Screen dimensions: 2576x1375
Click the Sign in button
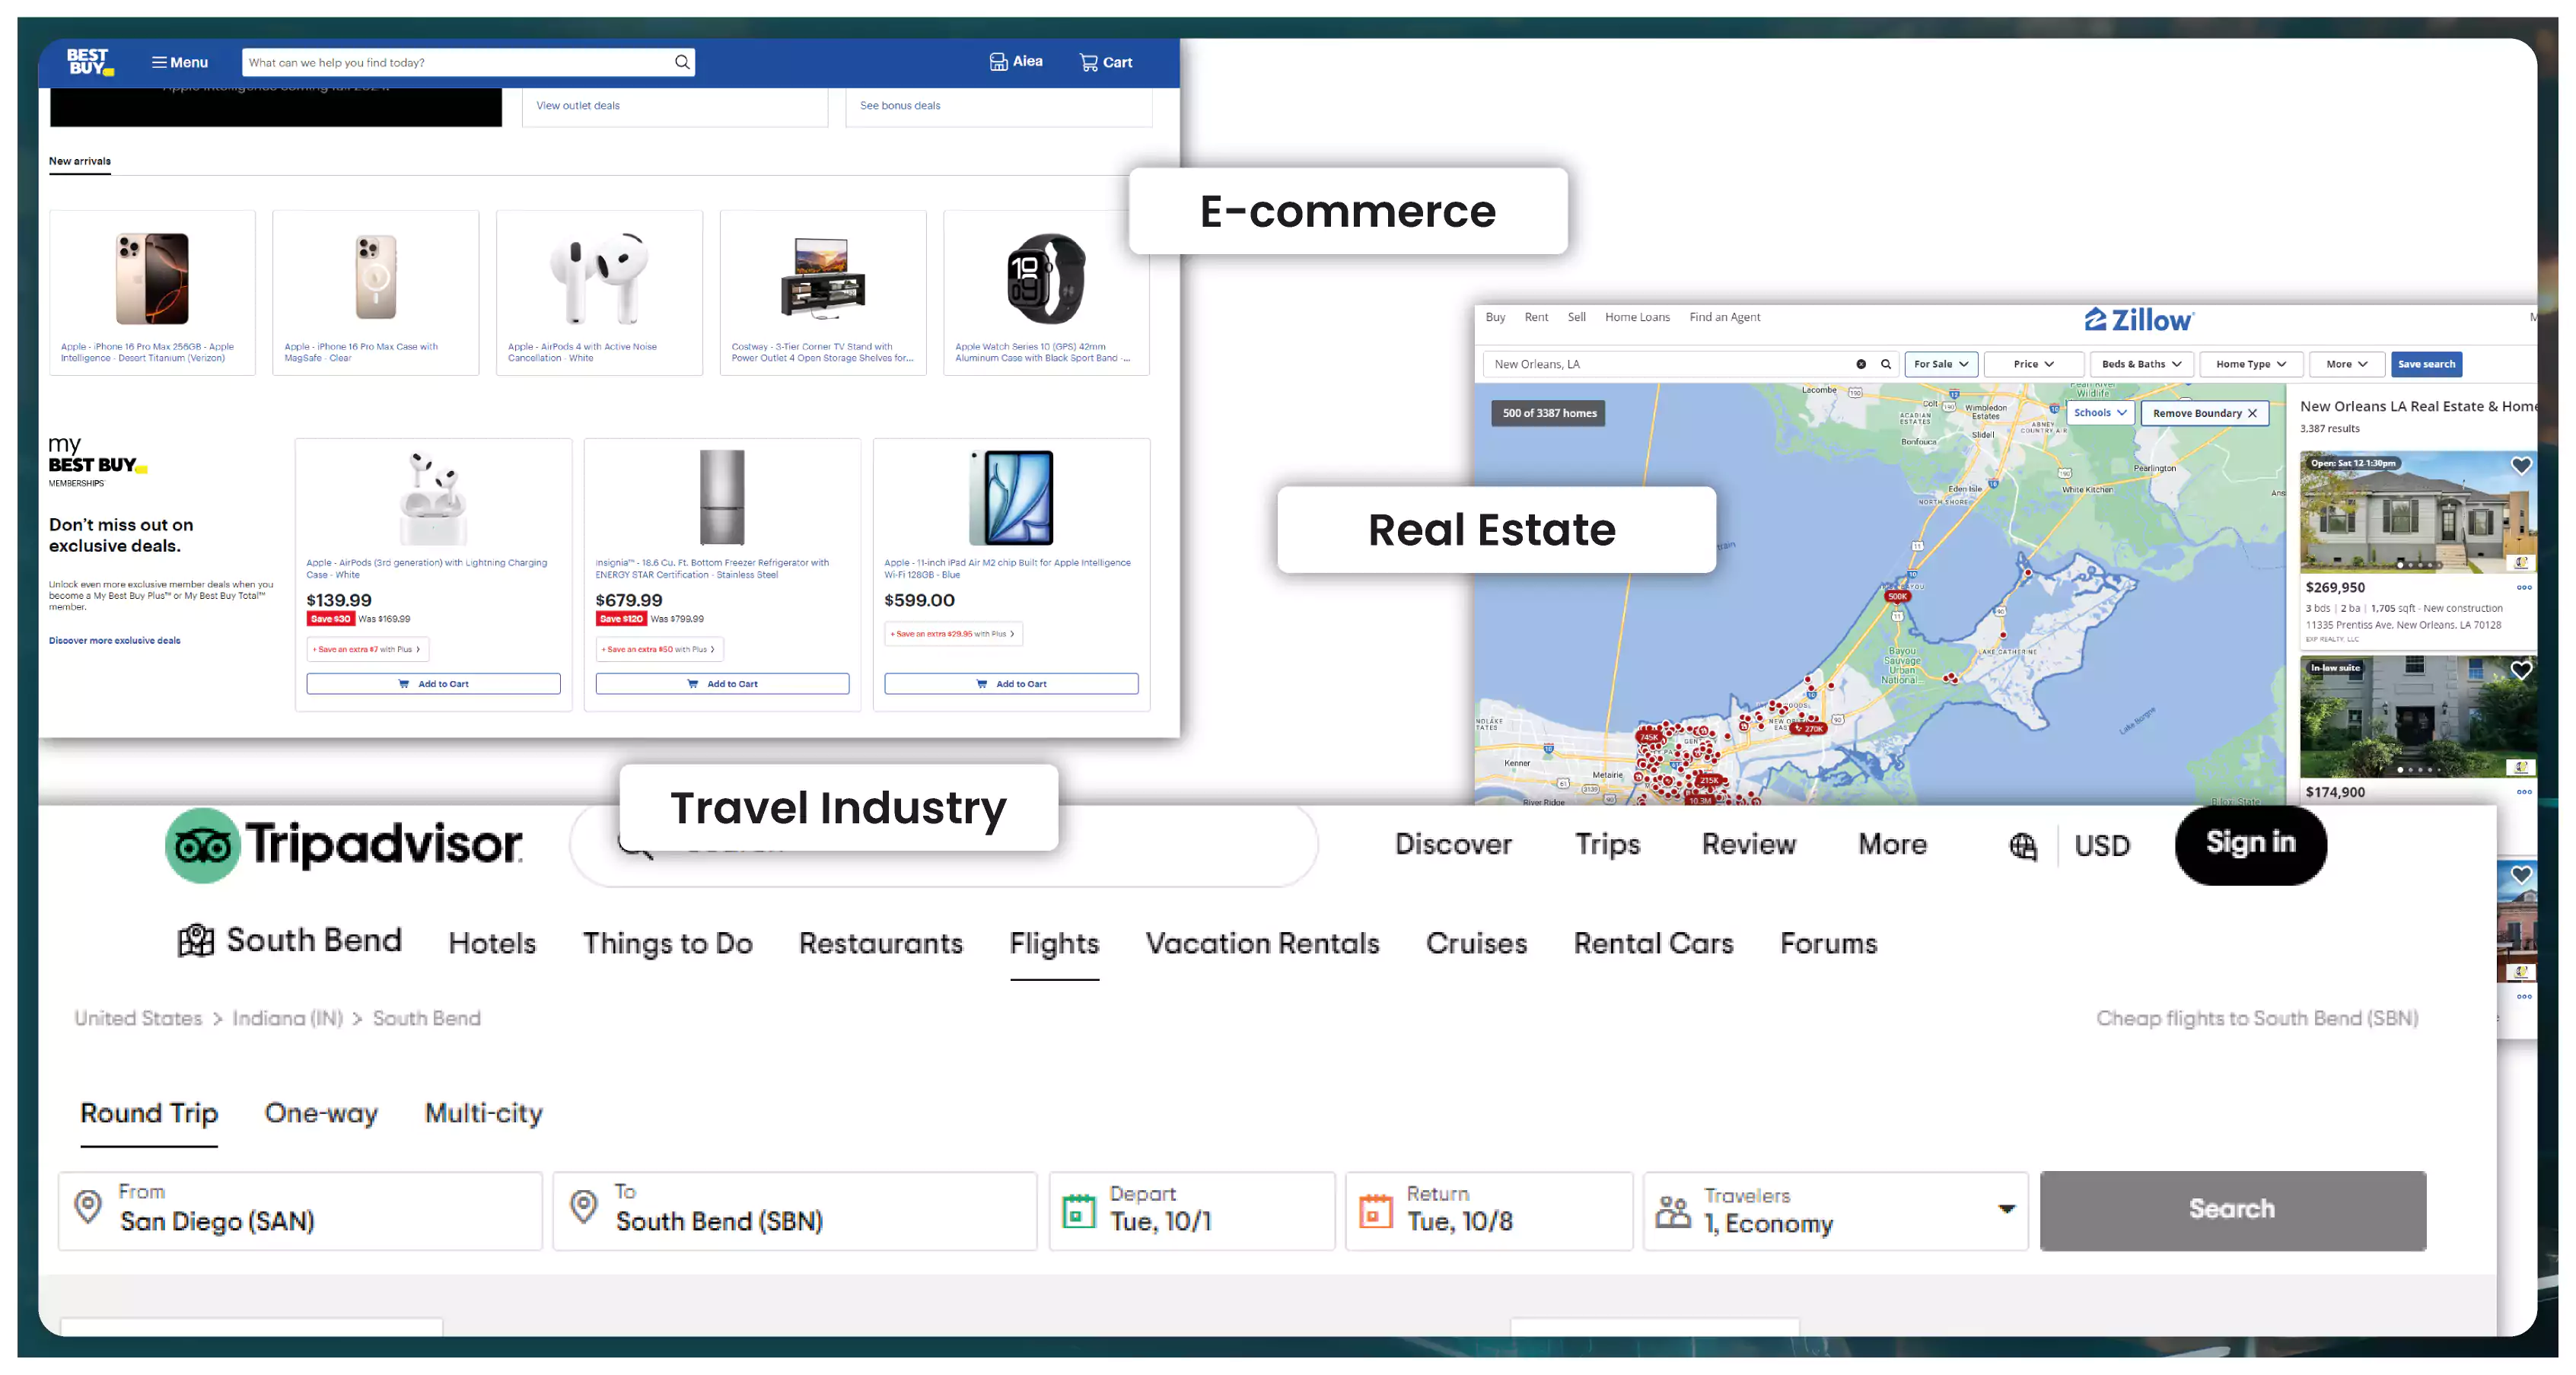[2250, 844]
